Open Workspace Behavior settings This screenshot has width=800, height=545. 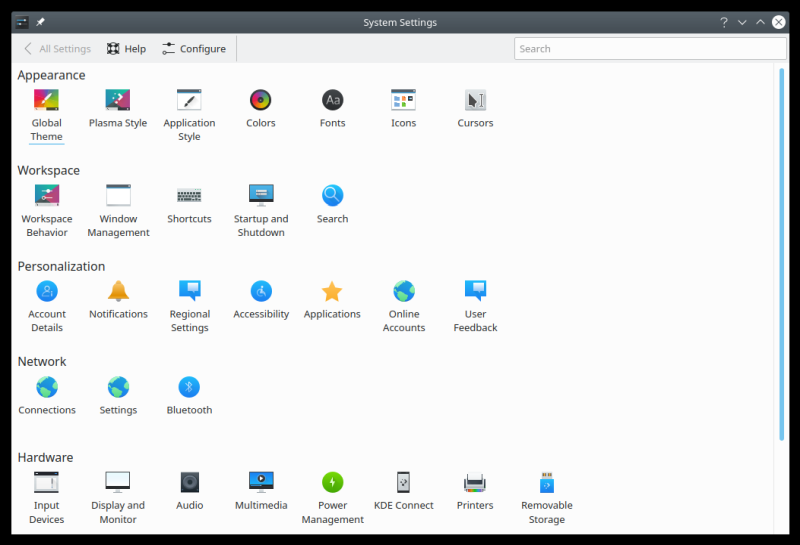(47, 210)
